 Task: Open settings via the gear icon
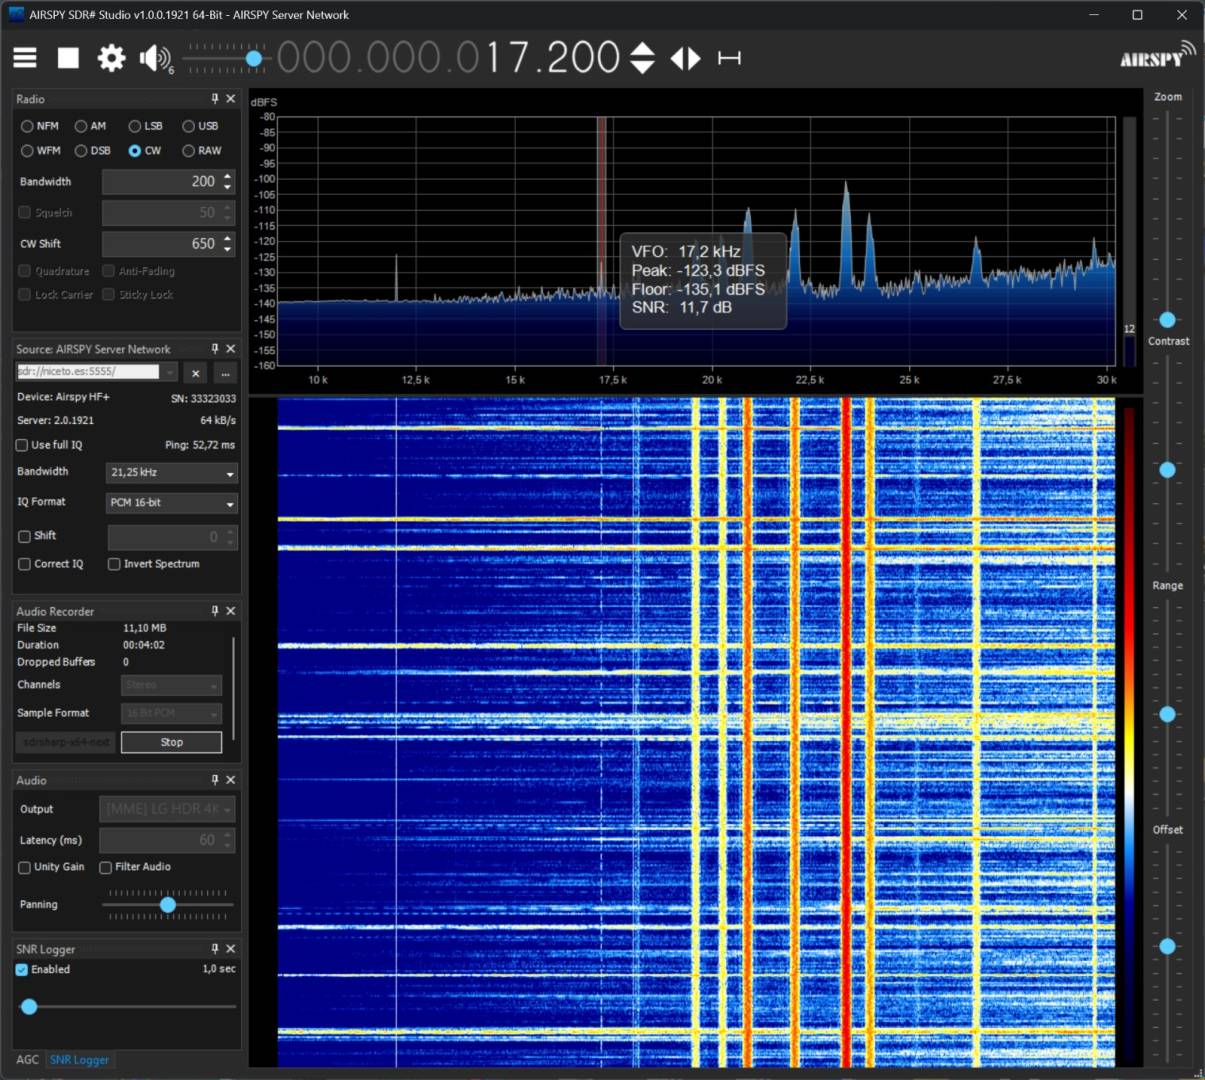tap(111, 58)
